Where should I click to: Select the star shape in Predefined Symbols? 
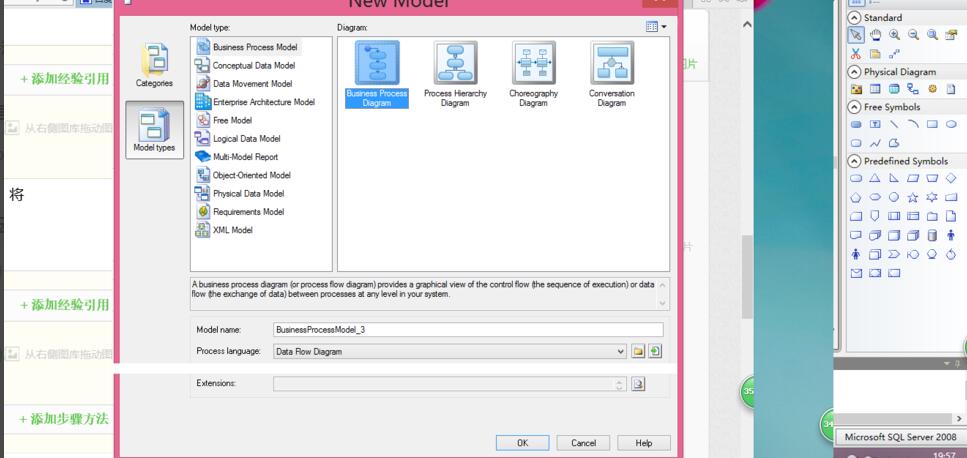click(x=913, y=197)
